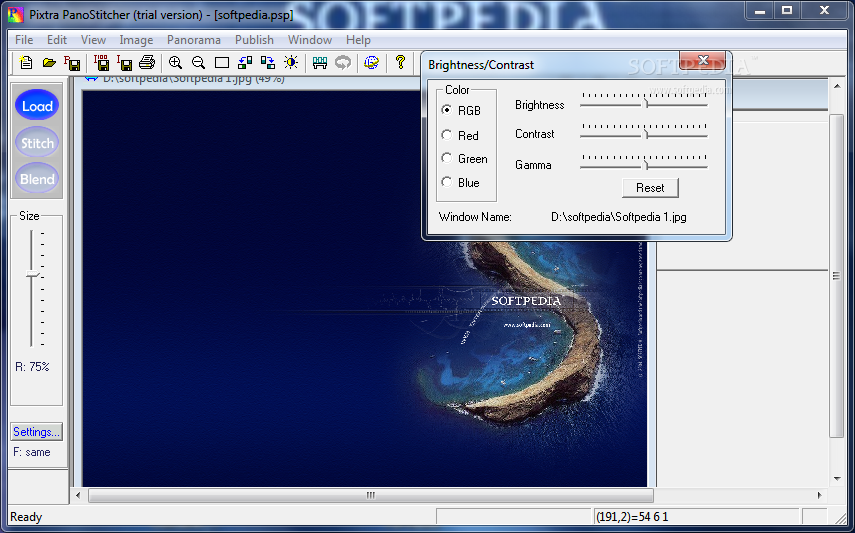This screenshot has width=855, height=533.
Task: Click the horizontal scrollbar left arrow
Action: click(x=78, y=495)
